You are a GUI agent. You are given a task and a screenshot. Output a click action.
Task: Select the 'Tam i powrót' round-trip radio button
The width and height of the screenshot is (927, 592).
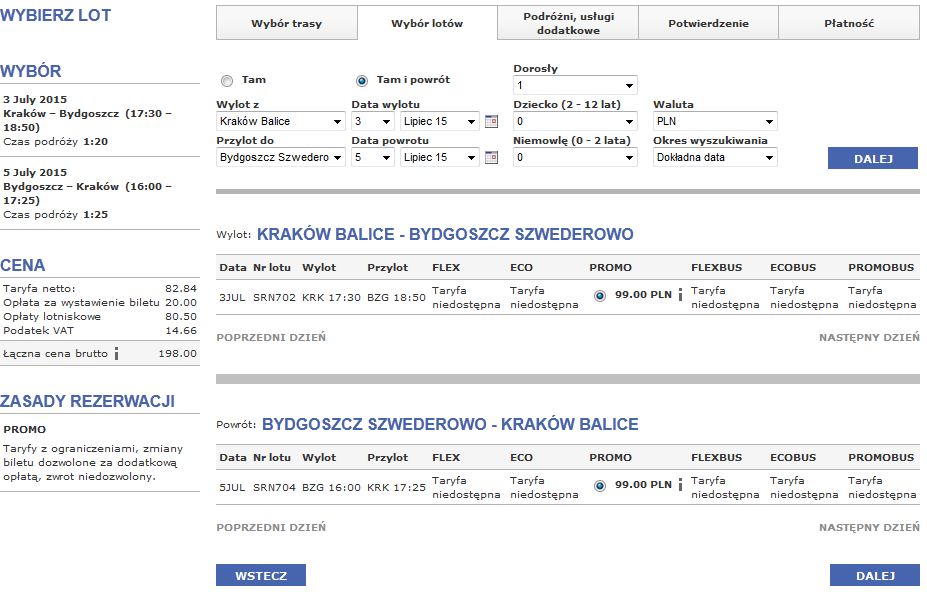click(x=362, y=80)
